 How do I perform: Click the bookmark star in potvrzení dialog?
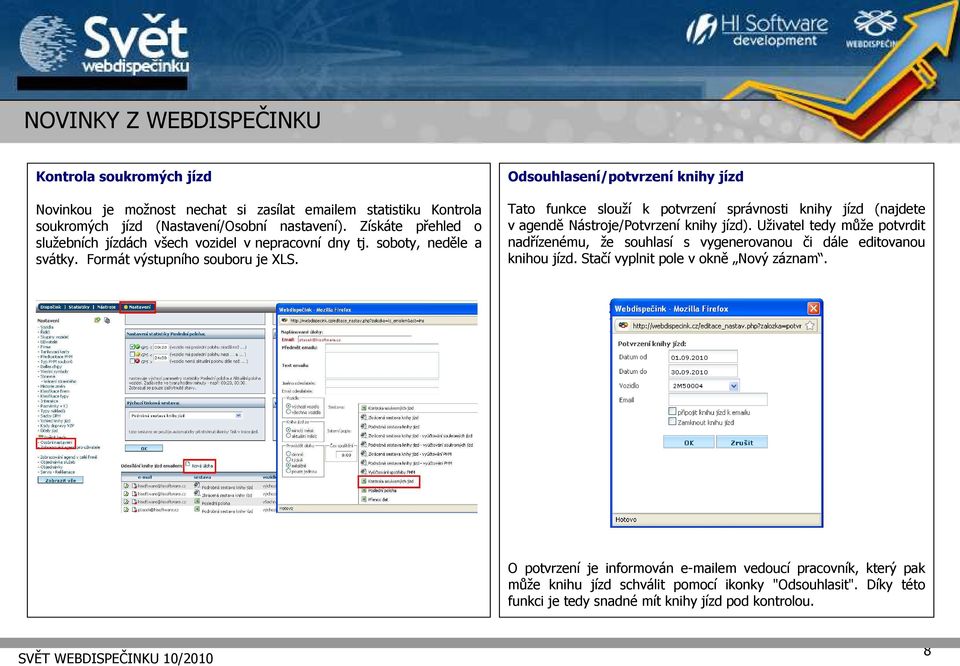[x=810, y=326]
